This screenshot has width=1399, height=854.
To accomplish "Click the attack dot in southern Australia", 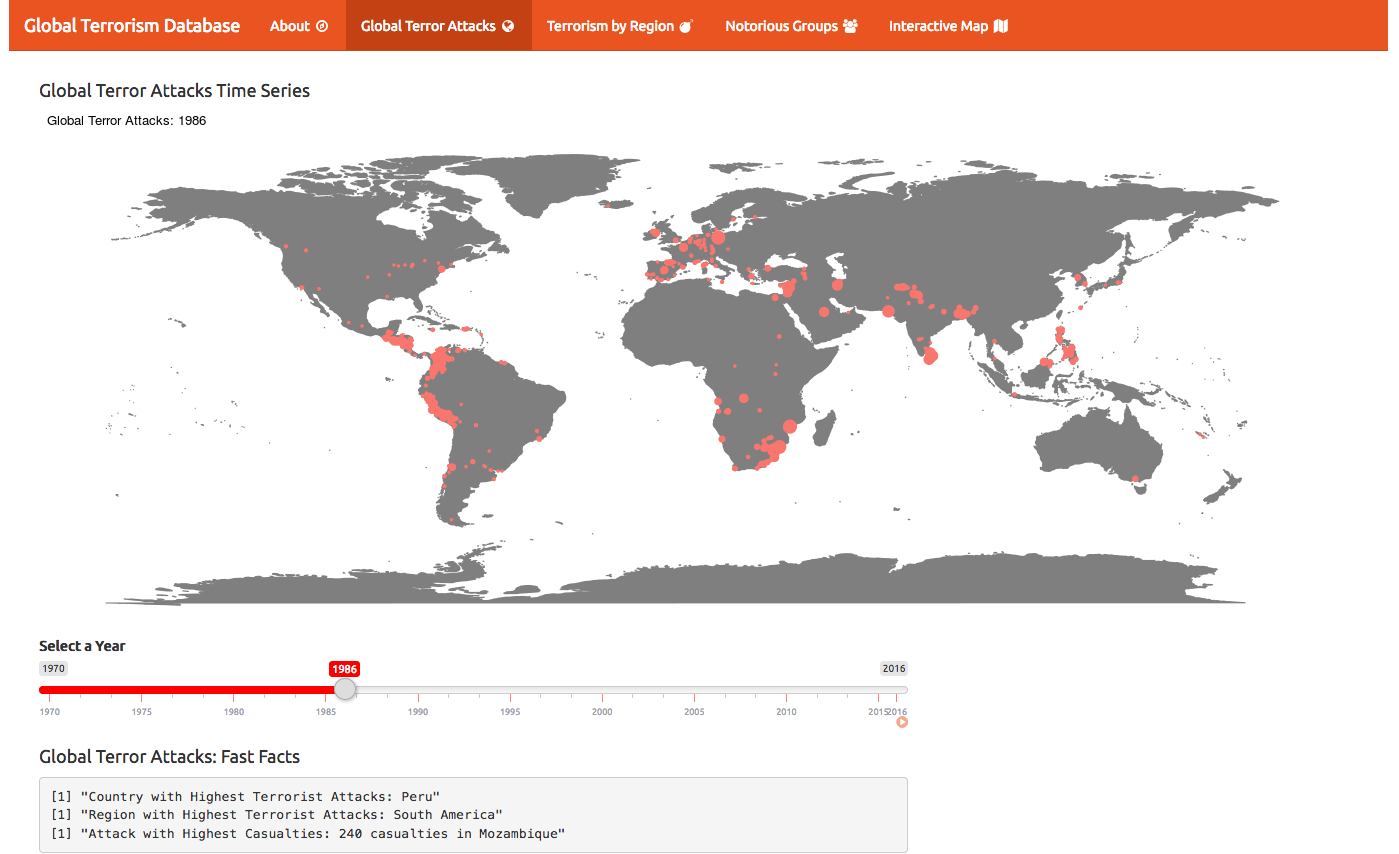I will click(x=1135, y=479).
